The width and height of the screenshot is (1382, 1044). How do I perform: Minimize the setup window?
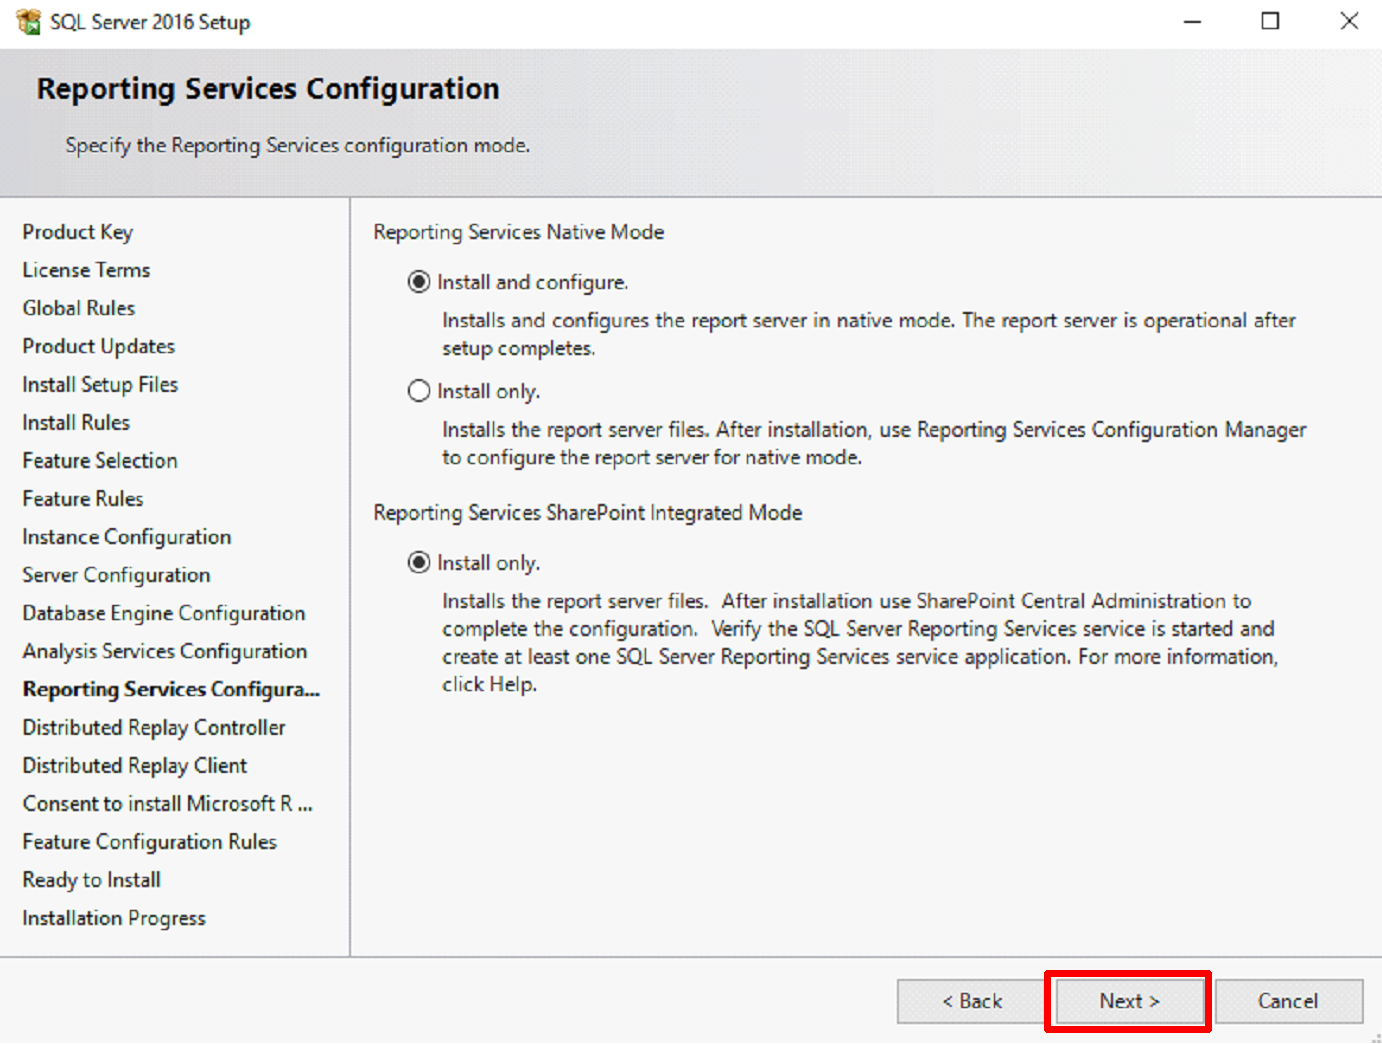[1192, 20]
